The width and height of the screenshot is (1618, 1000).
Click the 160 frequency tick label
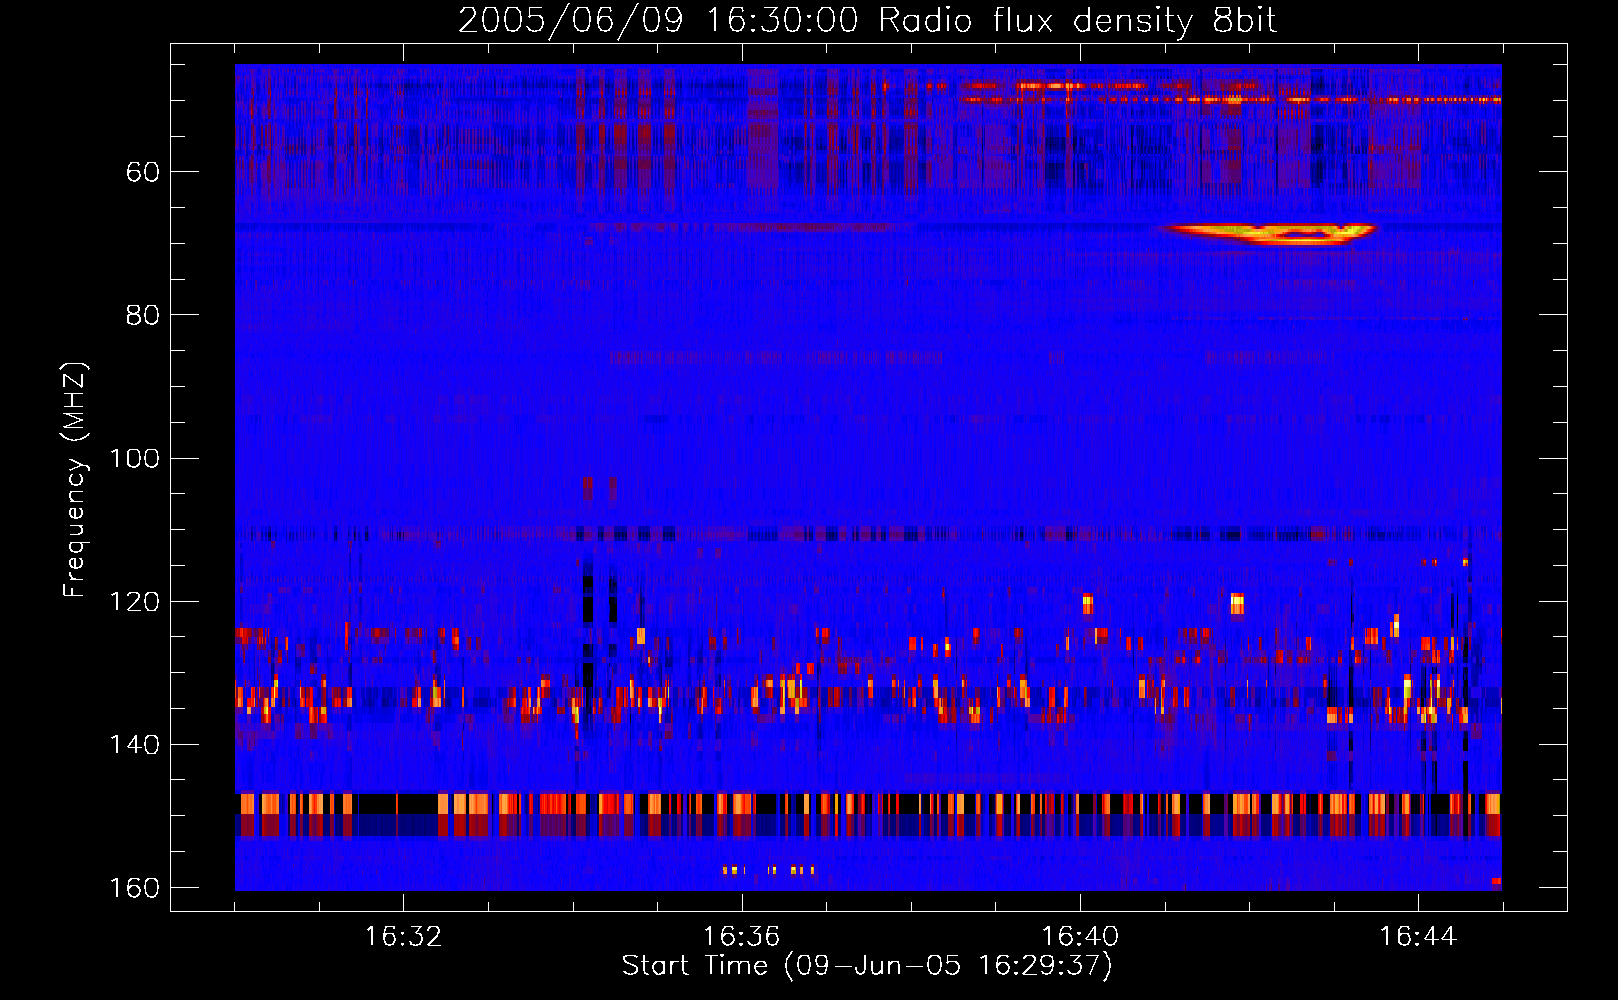pos(135,888)
